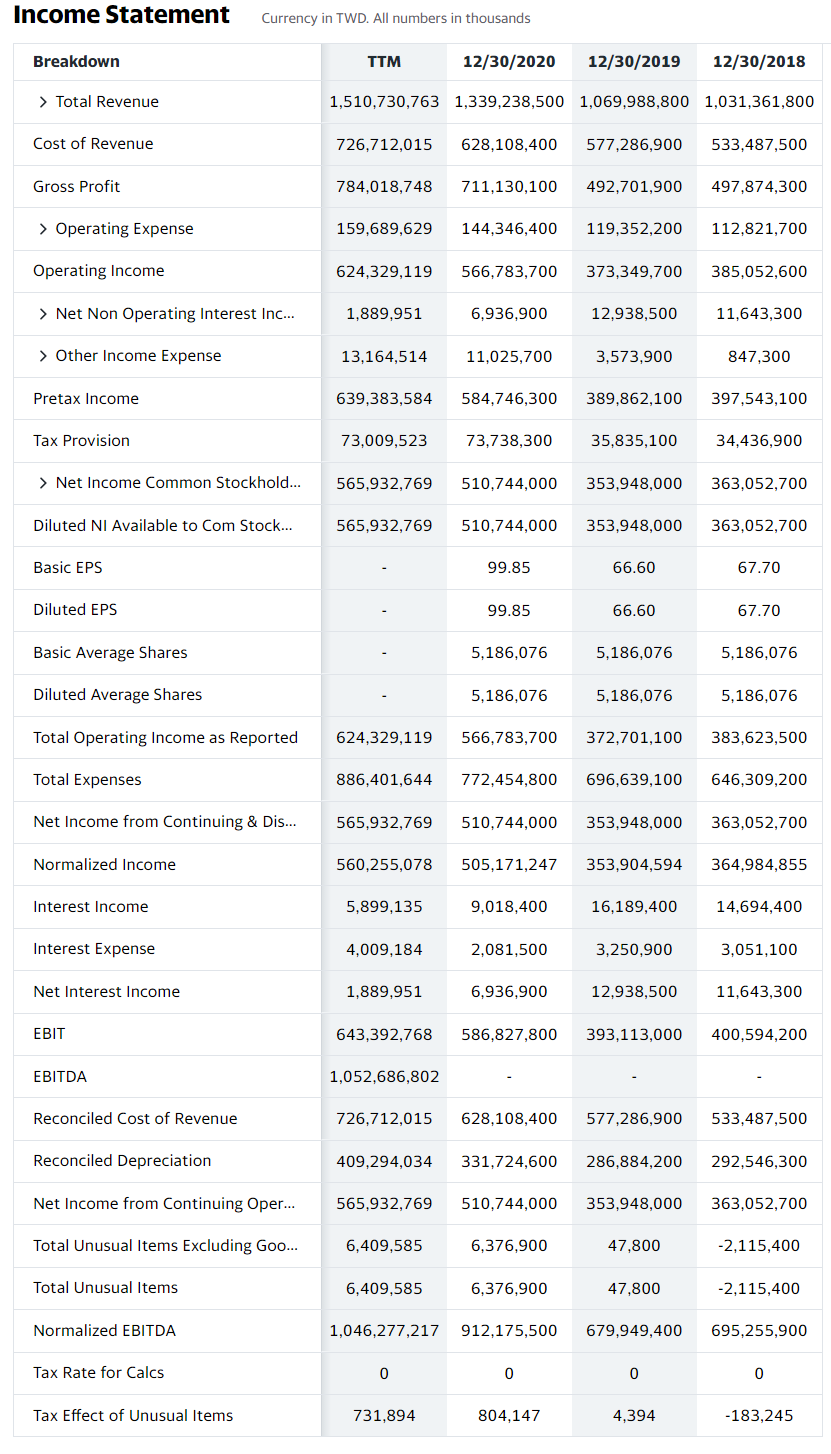831x1454 pixels.
Task: Click the Interest Expense row label
Action: pyautogui.click(x=94, y=949)
